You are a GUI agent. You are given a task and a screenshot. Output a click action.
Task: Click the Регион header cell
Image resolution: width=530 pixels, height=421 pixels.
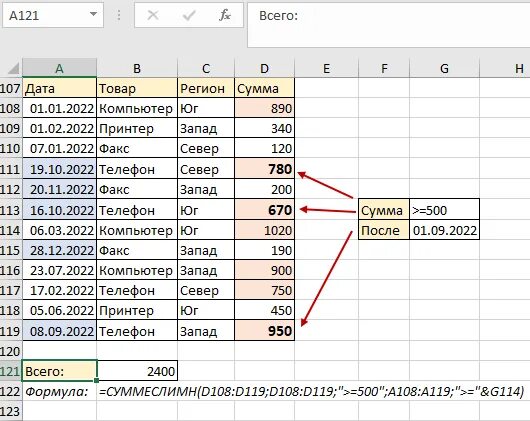206,88
